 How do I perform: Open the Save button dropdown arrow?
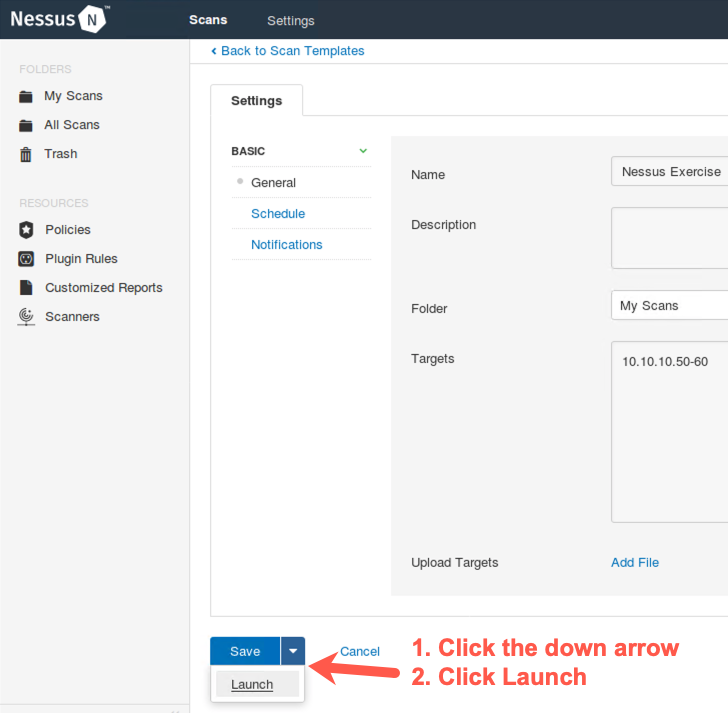click(293, 651)
